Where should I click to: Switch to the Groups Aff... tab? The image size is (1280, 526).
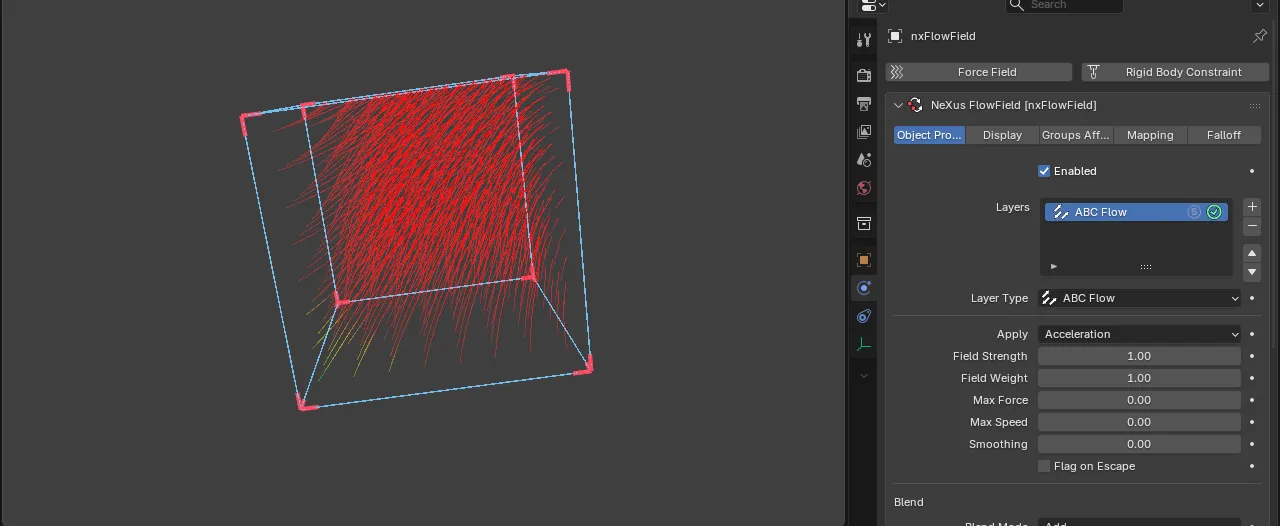1076,135
